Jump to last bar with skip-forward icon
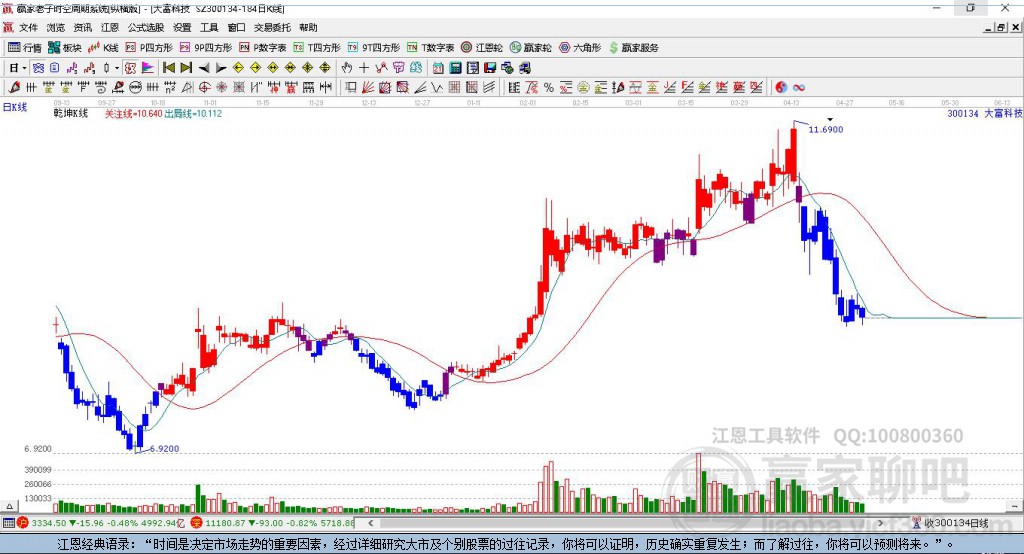 186,68
